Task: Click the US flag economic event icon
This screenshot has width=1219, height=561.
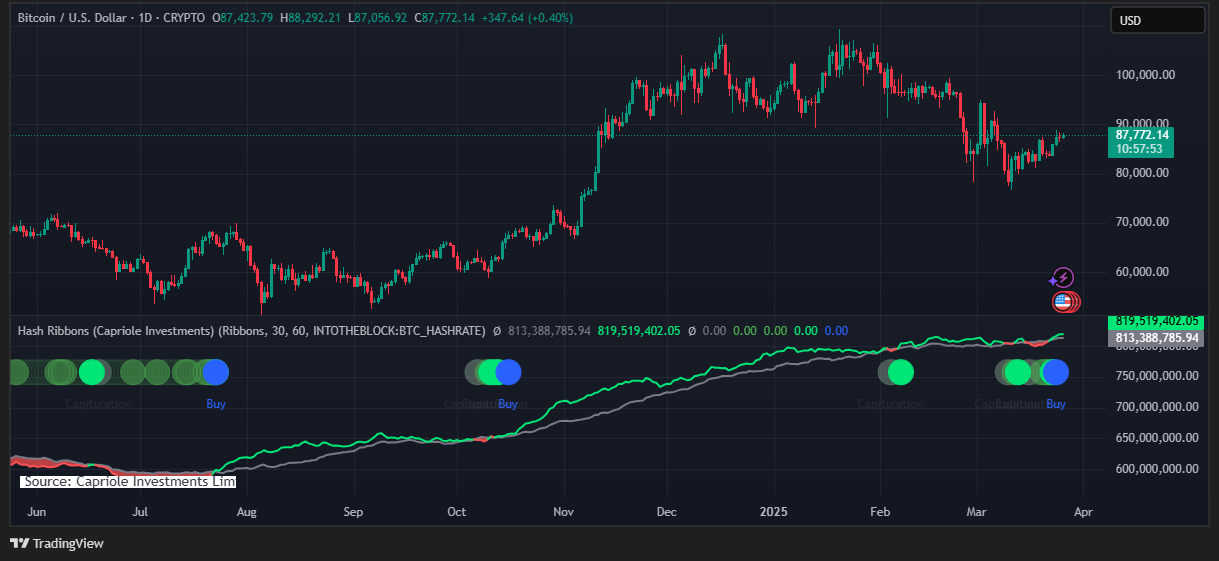Action: tap(1062, 301)
